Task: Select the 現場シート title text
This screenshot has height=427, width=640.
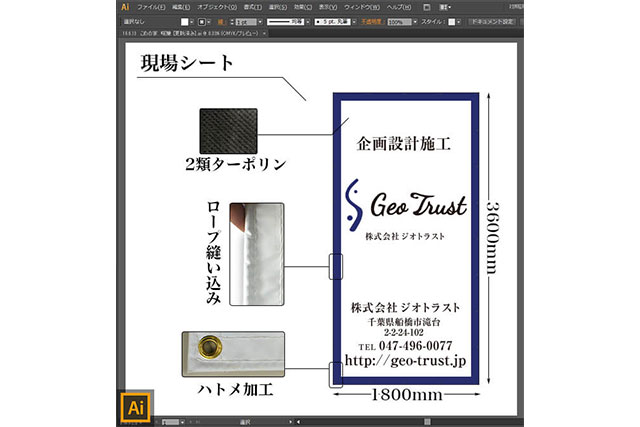Action: [x=187, y=63]
